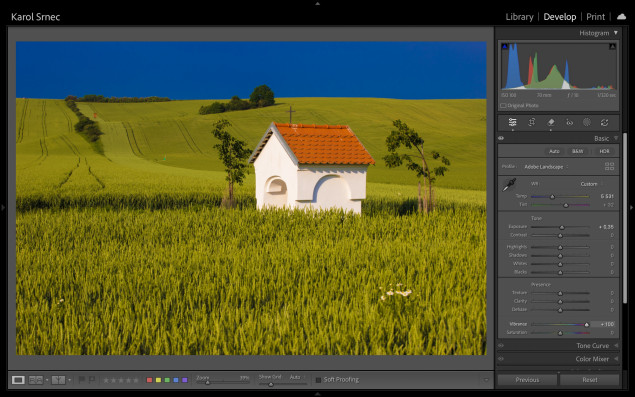Viewport: 635px width, 397px height.
Task: Toggle Basic panel visibility eye
Action: tap(501, 139)
